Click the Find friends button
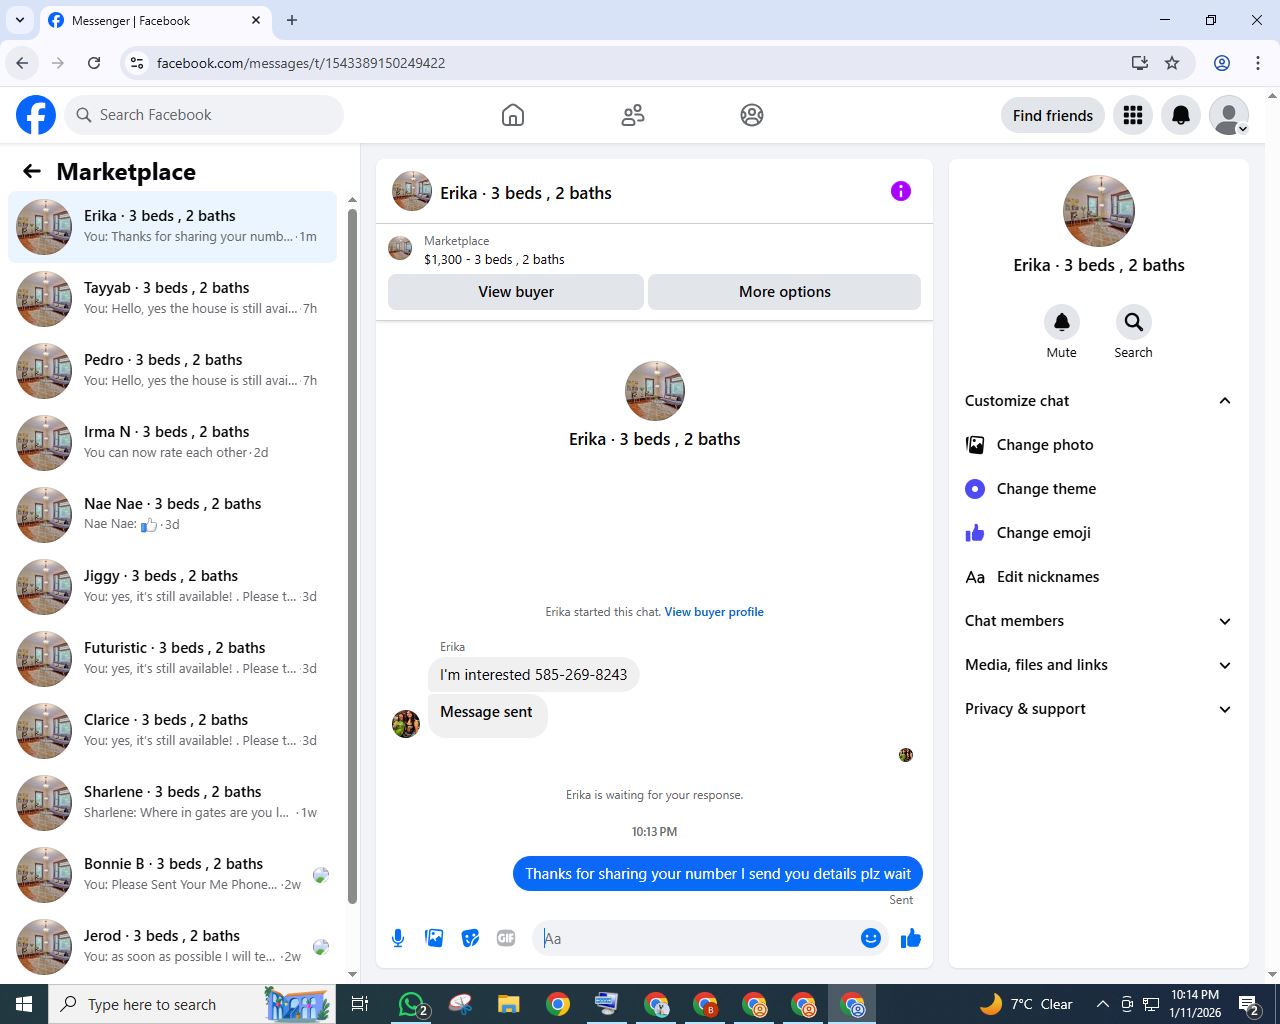 [1053, 115]
